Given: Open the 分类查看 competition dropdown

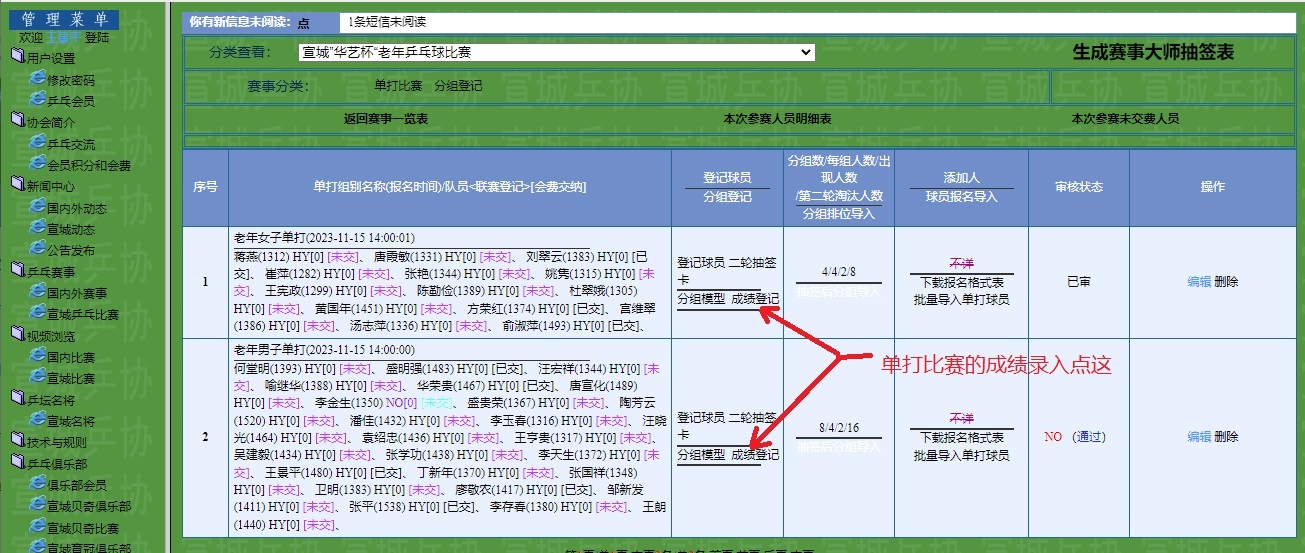Looking at the screenshot, I should [557, 53].
